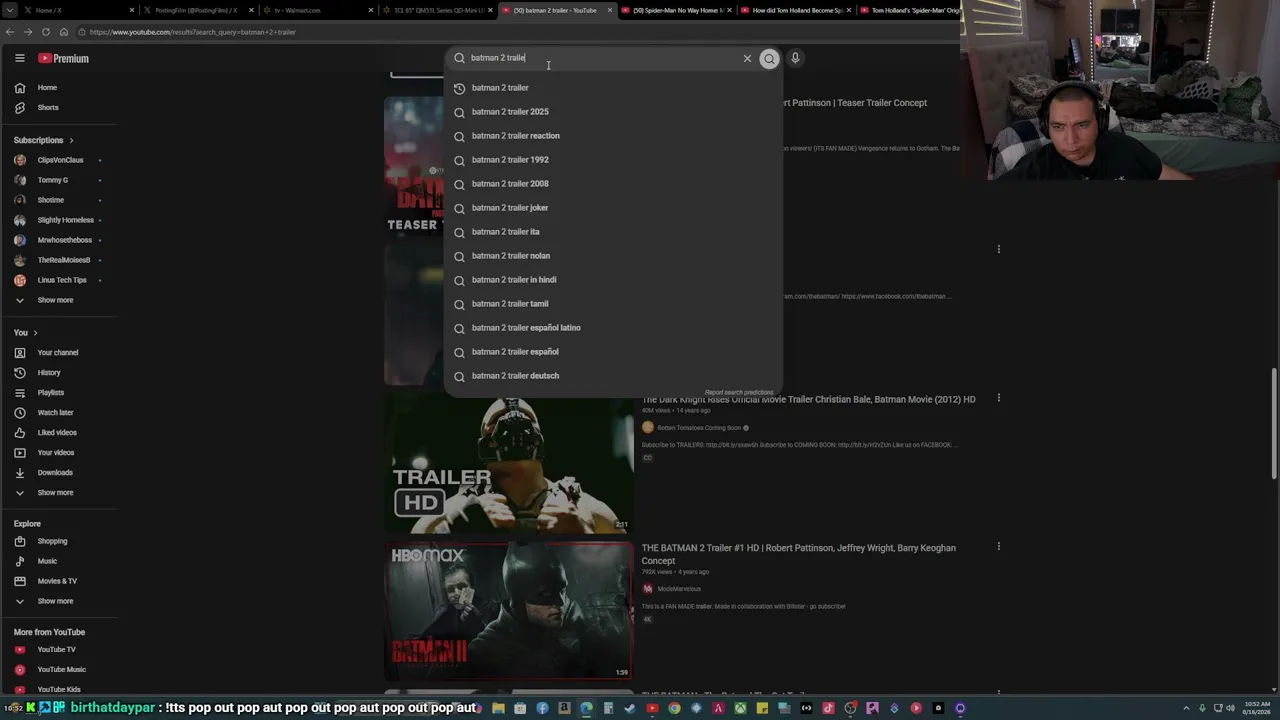This screenshot has height=720, width=1280.
Task: Clear the search box with the X
Action: (747, 58)
